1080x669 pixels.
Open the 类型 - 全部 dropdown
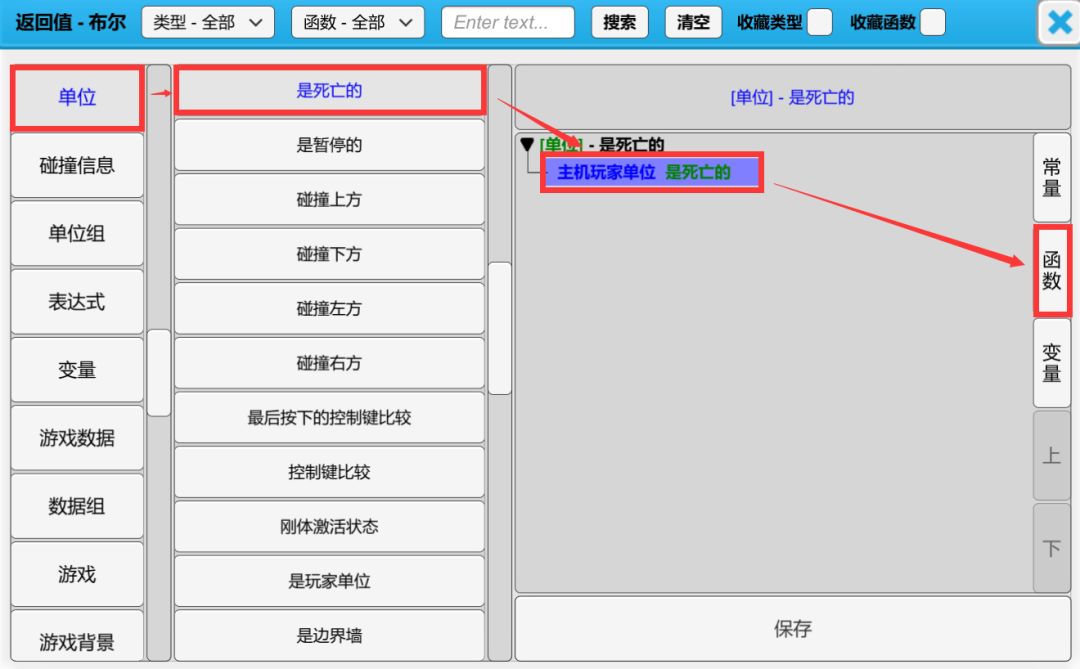tap(208, 22)
